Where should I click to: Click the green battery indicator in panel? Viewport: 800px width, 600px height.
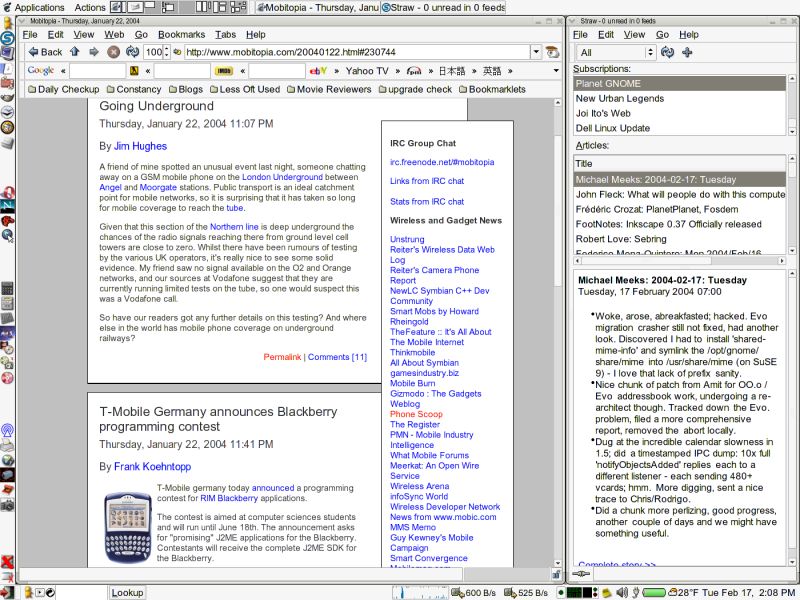click(x=654, y=592)
